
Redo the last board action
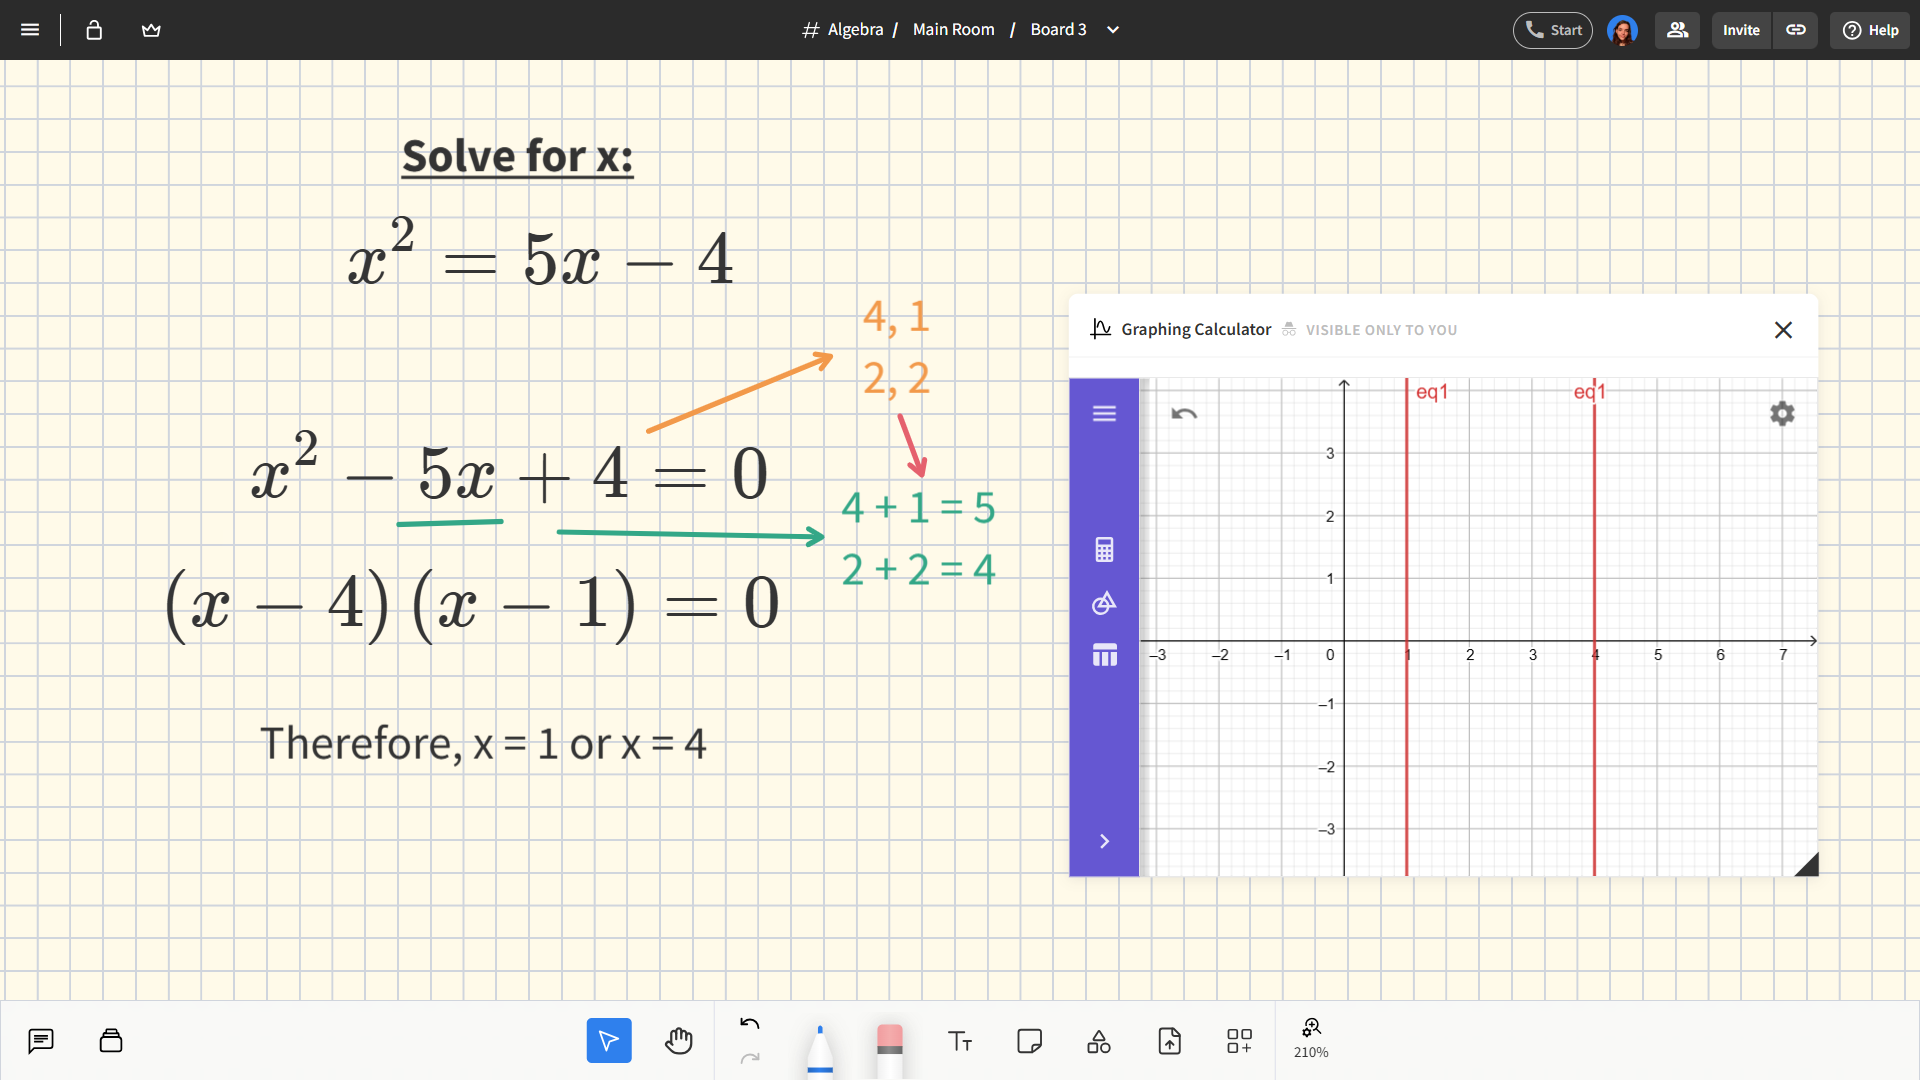coord(750,1058)
